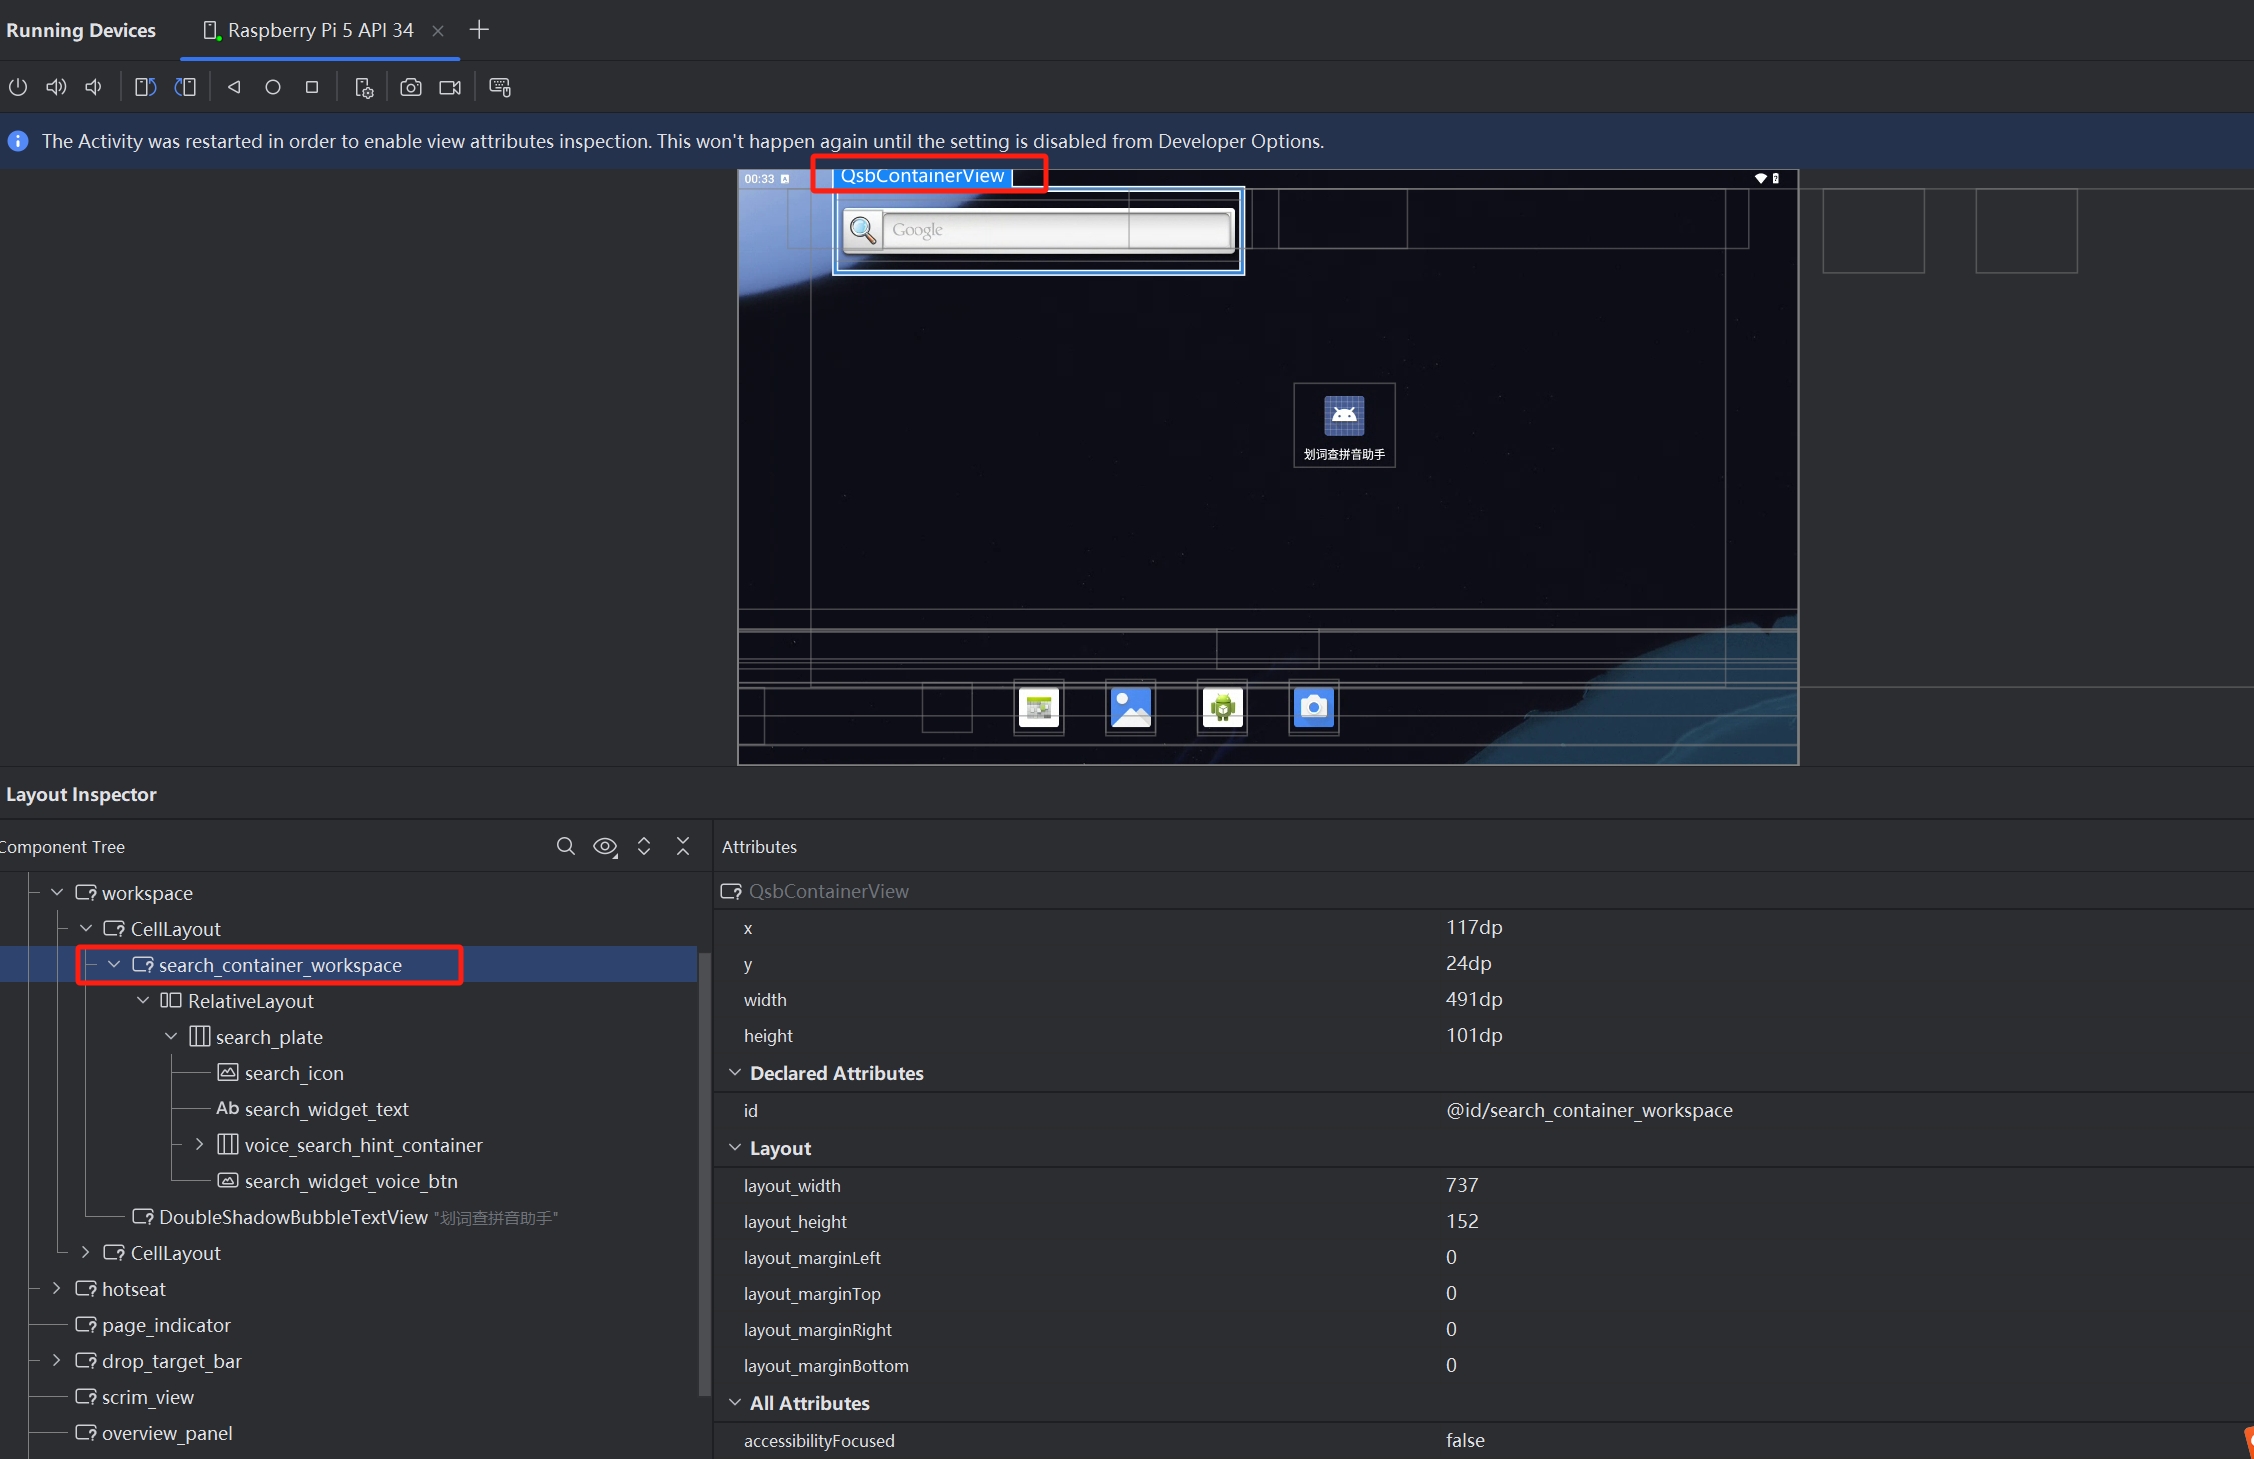Take a screenshot with camera icon
This screenshot has height=1459, width=2254.
410,87
